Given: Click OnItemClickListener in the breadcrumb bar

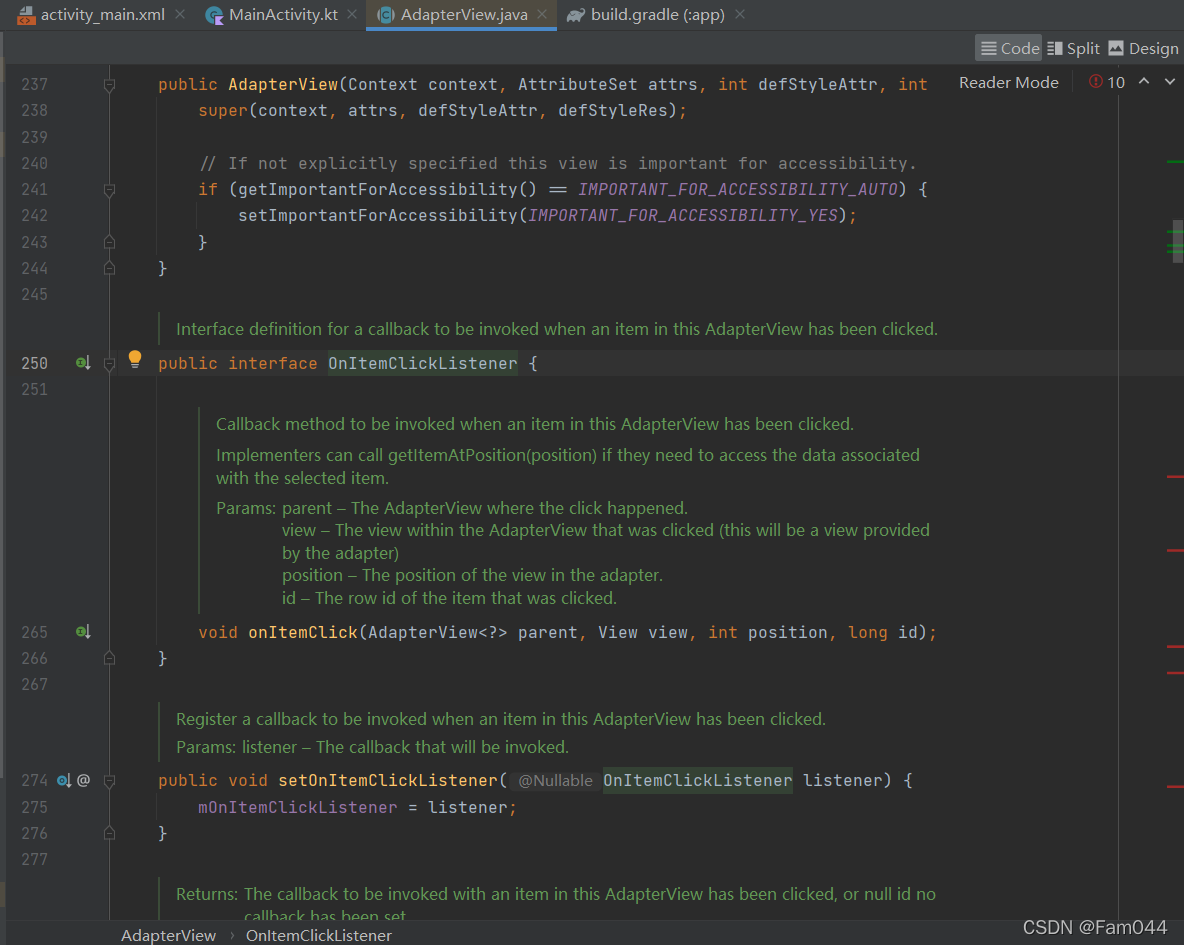Looking at the screenshot, I should coord(319,935).
